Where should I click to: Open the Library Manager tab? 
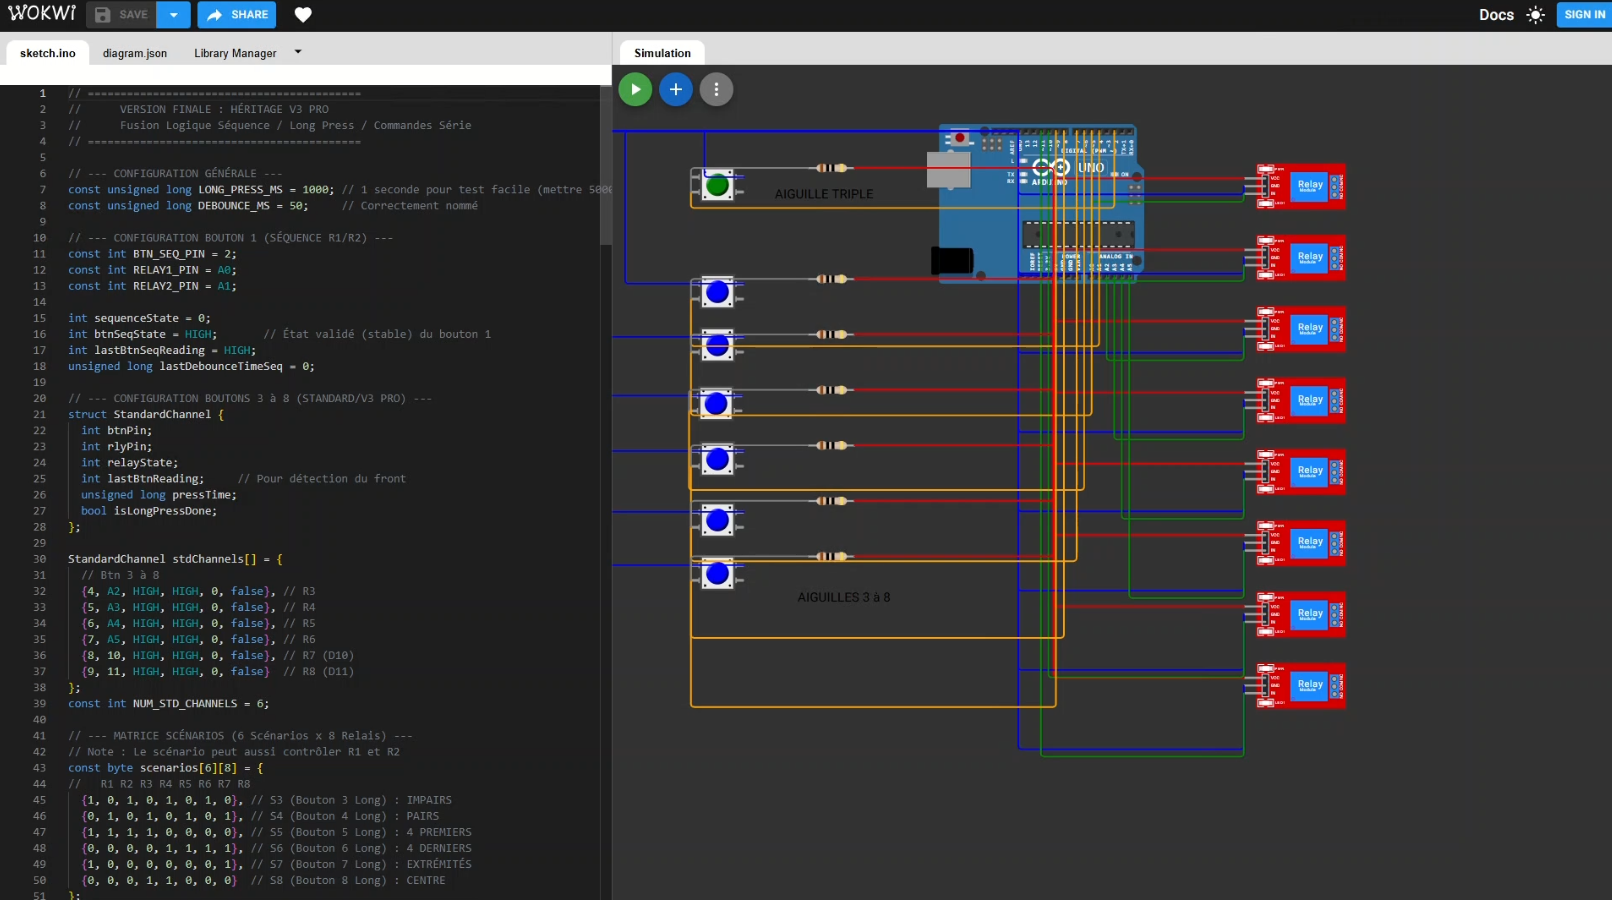(x=235, y=53)
